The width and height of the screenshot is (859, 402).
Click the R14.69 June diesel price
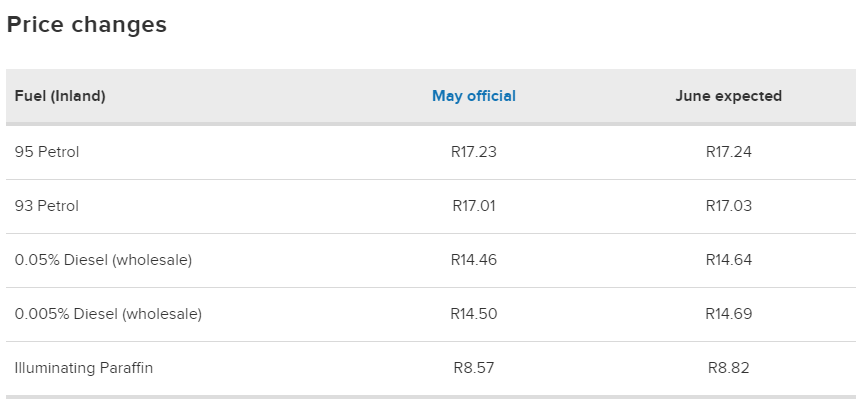[x=728, y=314]
